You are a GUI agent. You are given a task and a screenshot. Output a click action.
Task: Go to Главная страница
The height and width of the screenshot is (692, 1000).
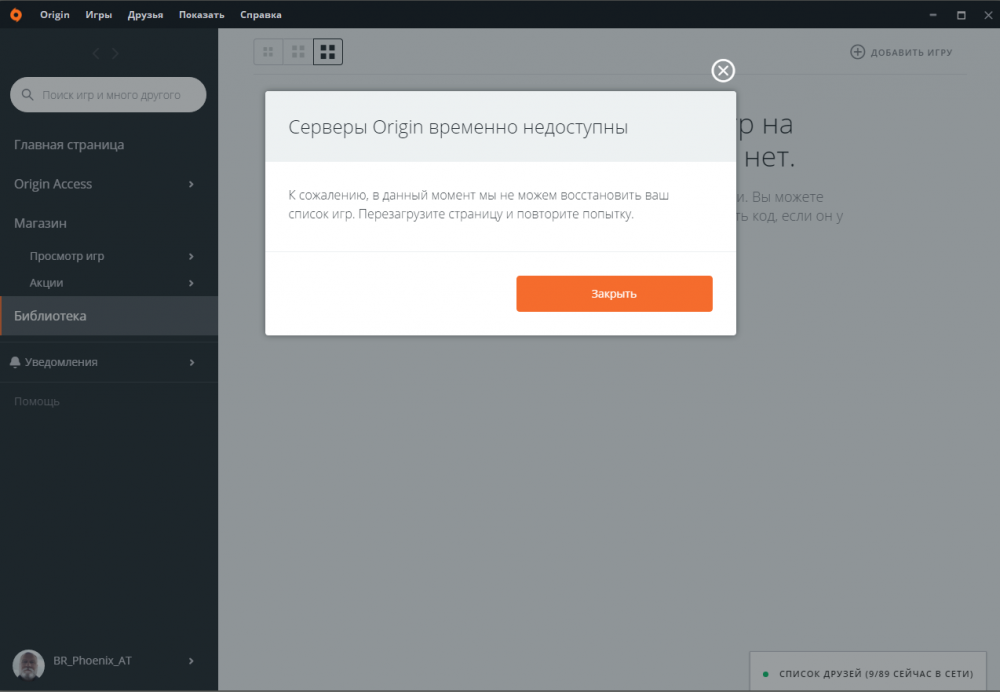click(69, 145)
